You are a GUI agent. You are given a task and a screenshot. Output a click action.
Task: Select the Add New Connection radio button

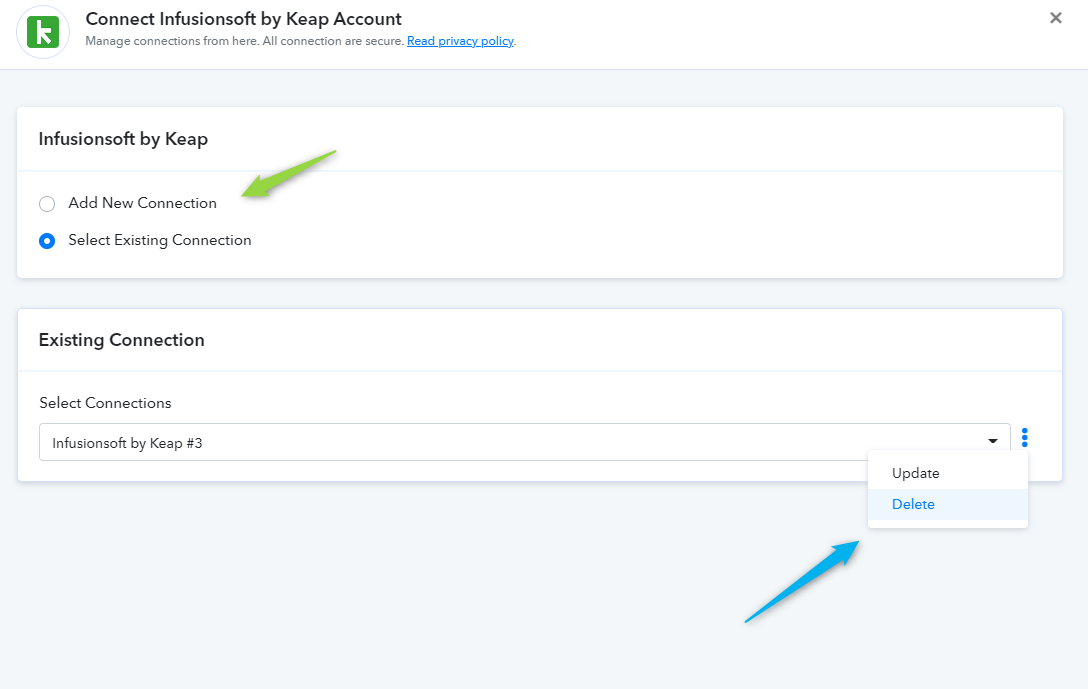[47, 203]
